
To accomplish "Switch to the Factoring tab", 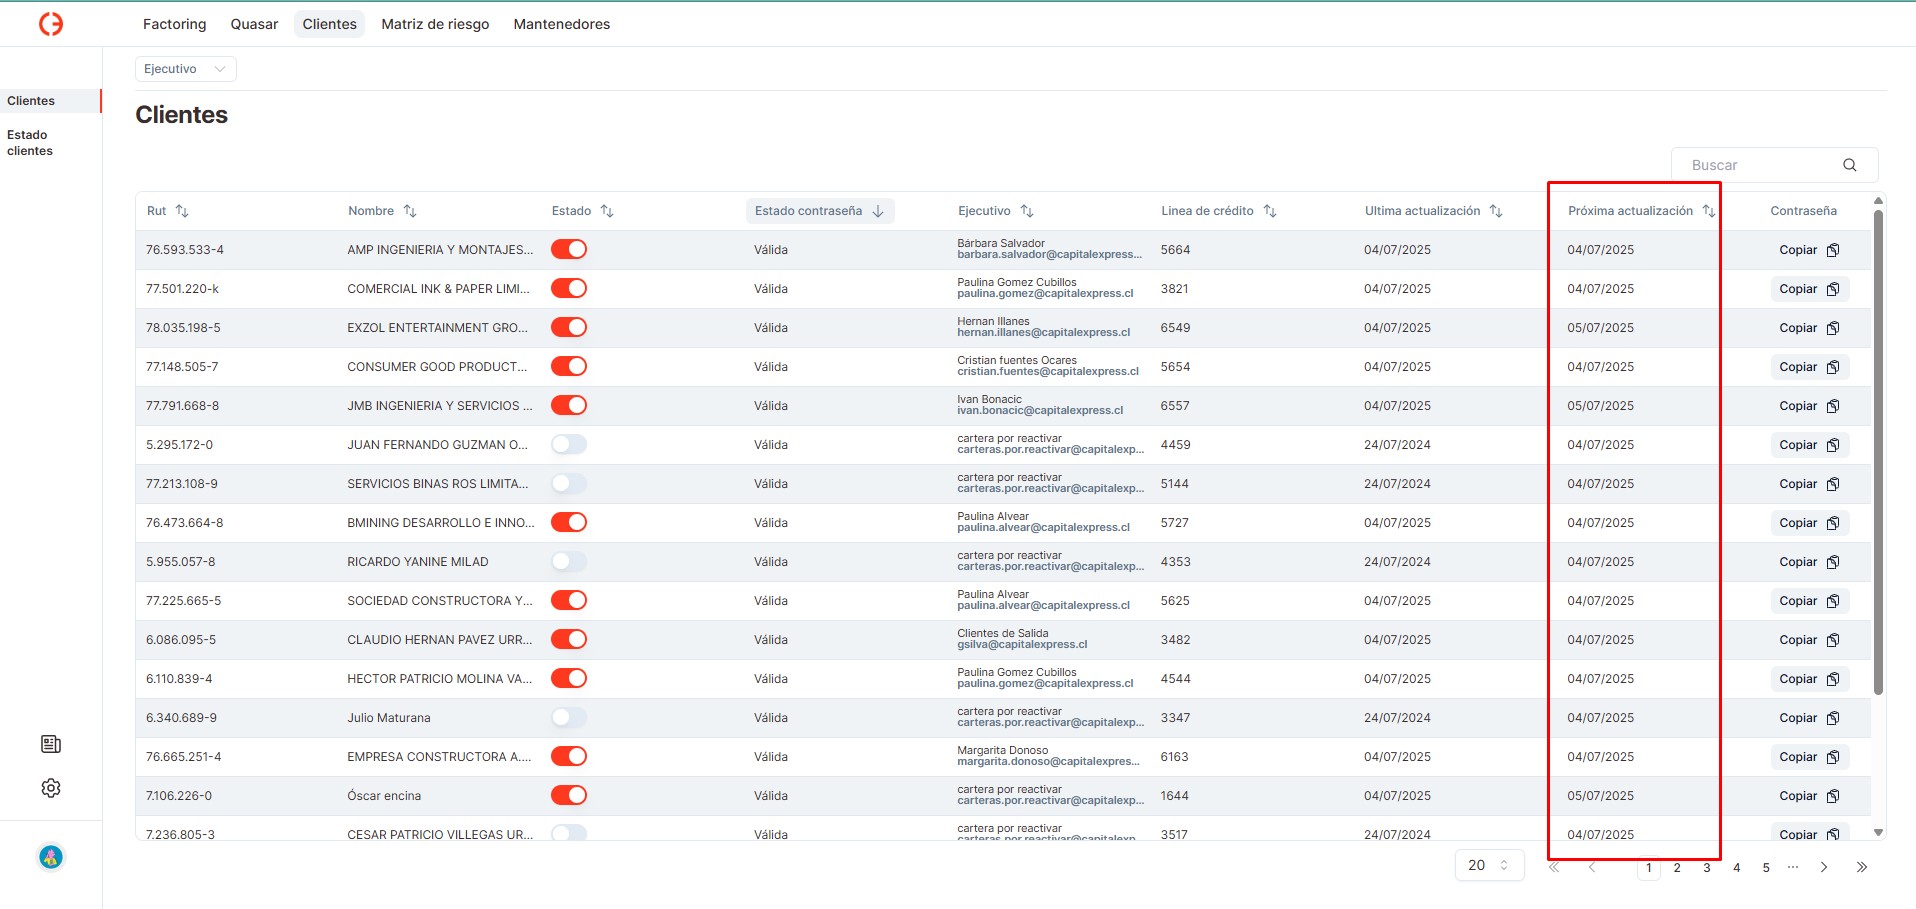I will (x=174, y=24).
